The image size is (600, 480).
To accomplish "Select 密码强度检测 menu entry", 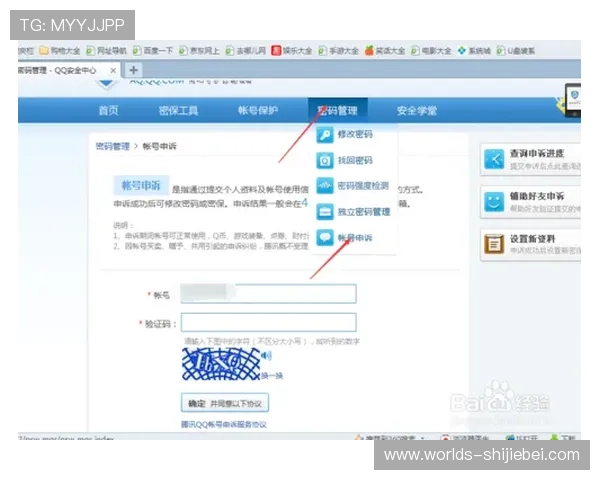I will [x=363, y=186].
